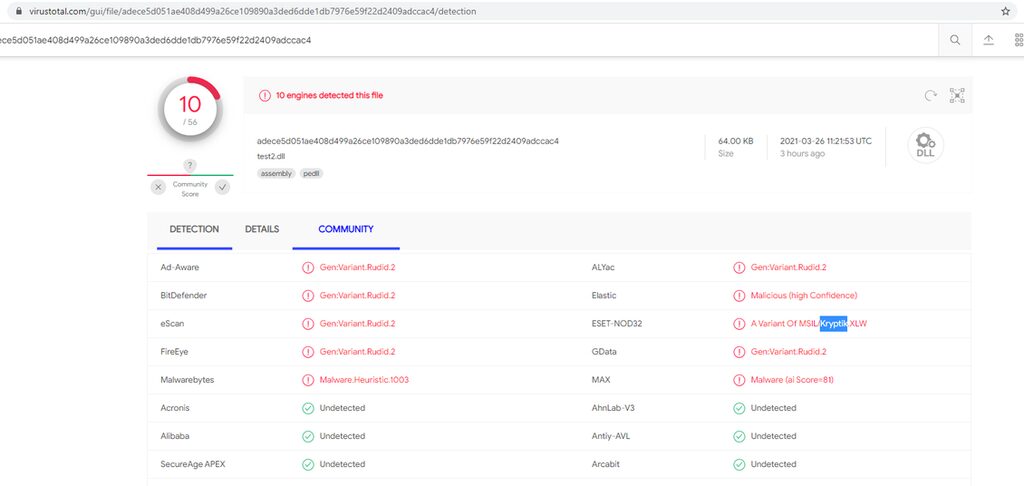The image size is (1024, 486).
Task: Click the alert icon in the ALYac row
Action: click(x=739, y=268)
